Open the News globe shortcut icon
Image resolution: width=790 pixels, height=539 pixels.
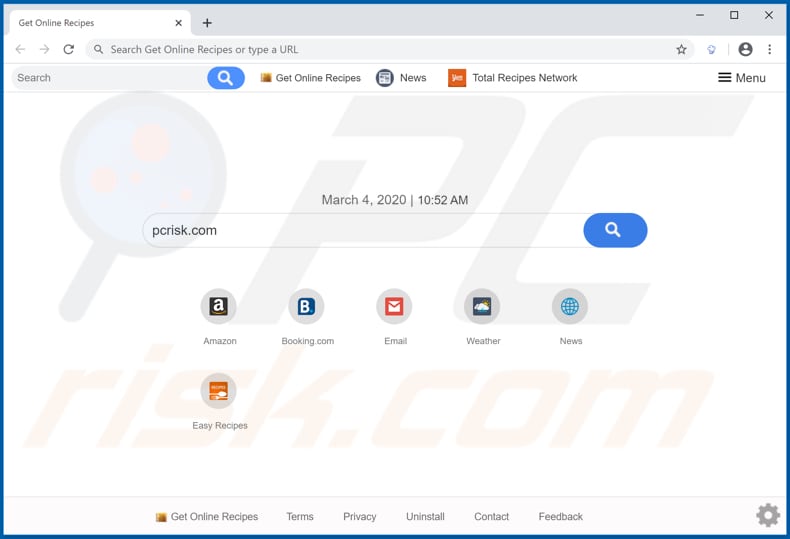(570, 306)
